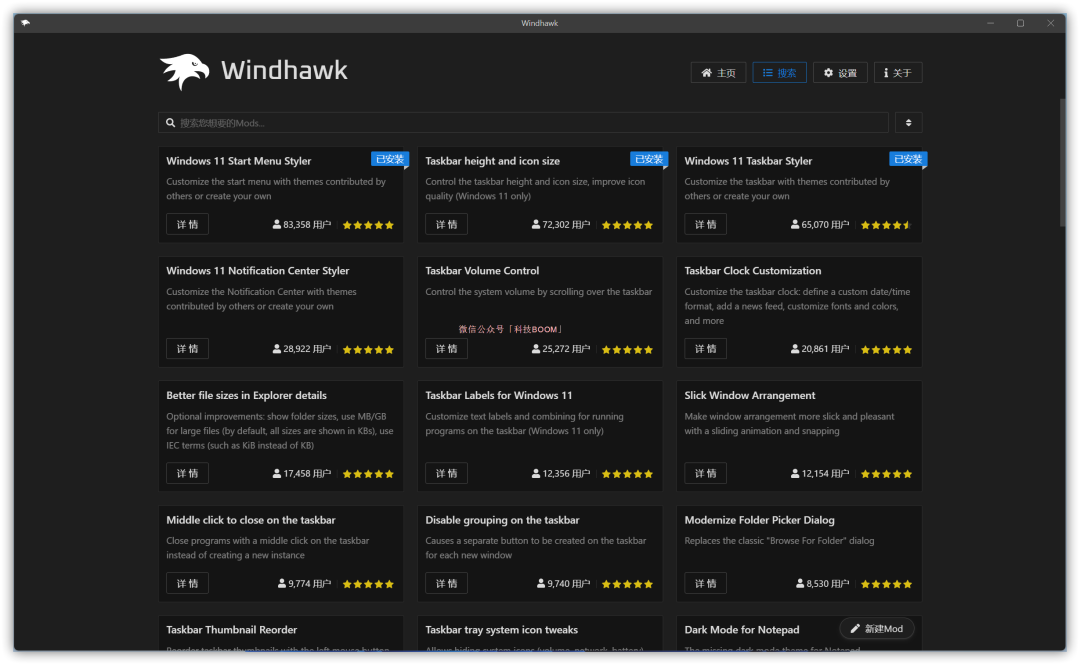
Task: Focus the Mods search input field
Action: (x=523, y=123)
